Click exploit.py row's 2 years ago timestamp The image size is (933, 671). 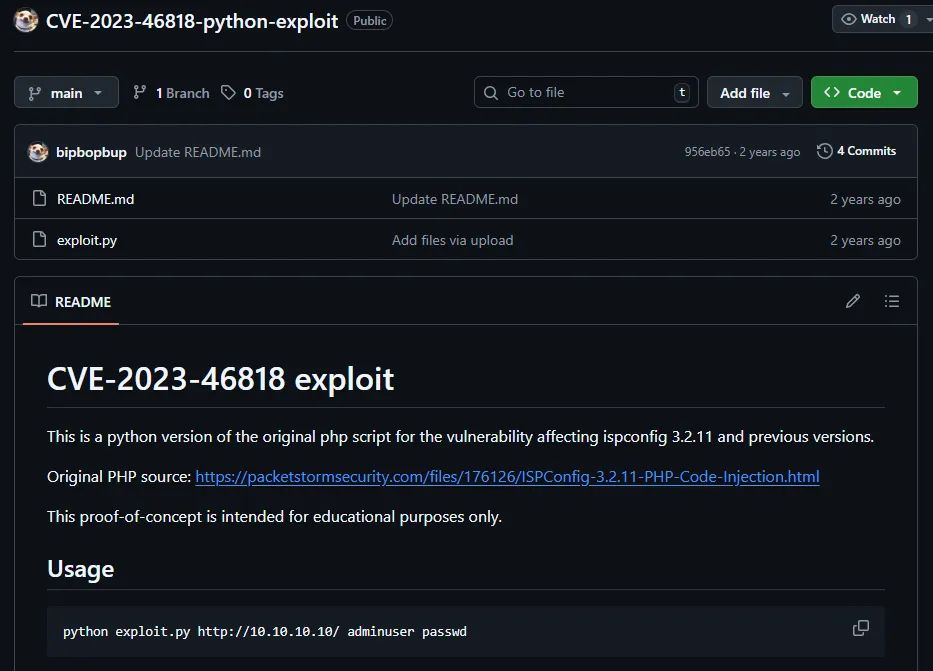(865, 240)
